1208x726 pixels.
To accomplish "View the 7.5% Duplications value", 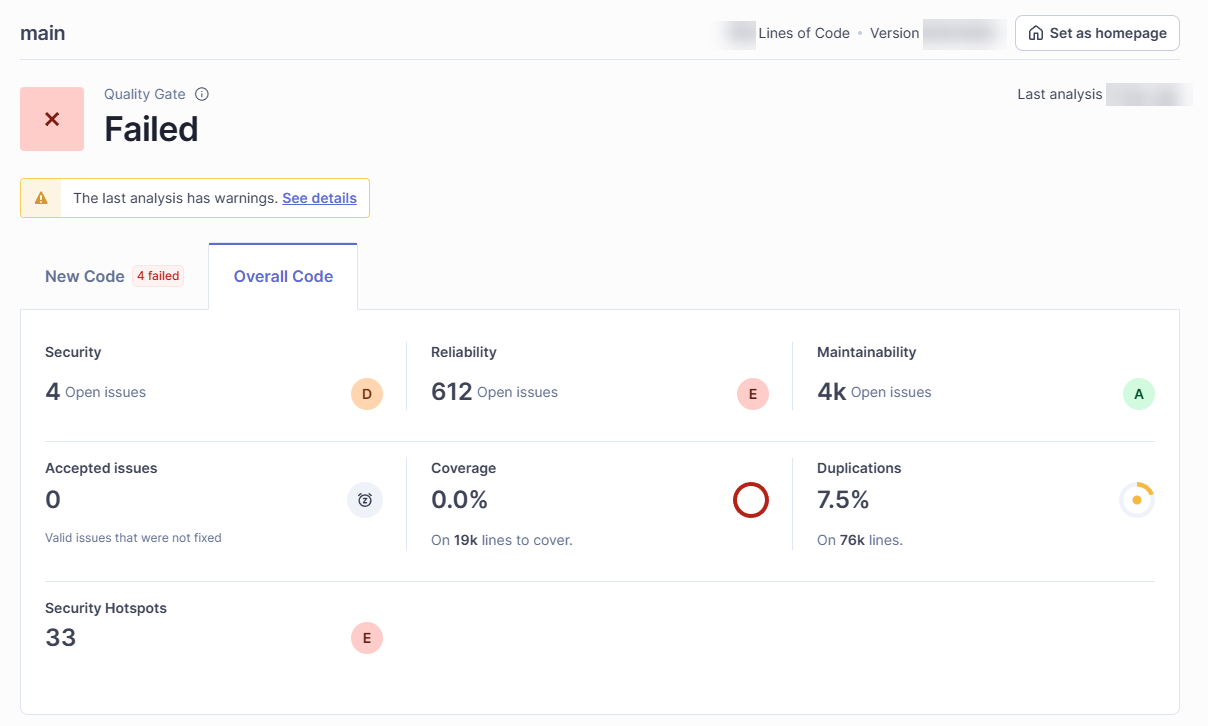I will point(843,499).
